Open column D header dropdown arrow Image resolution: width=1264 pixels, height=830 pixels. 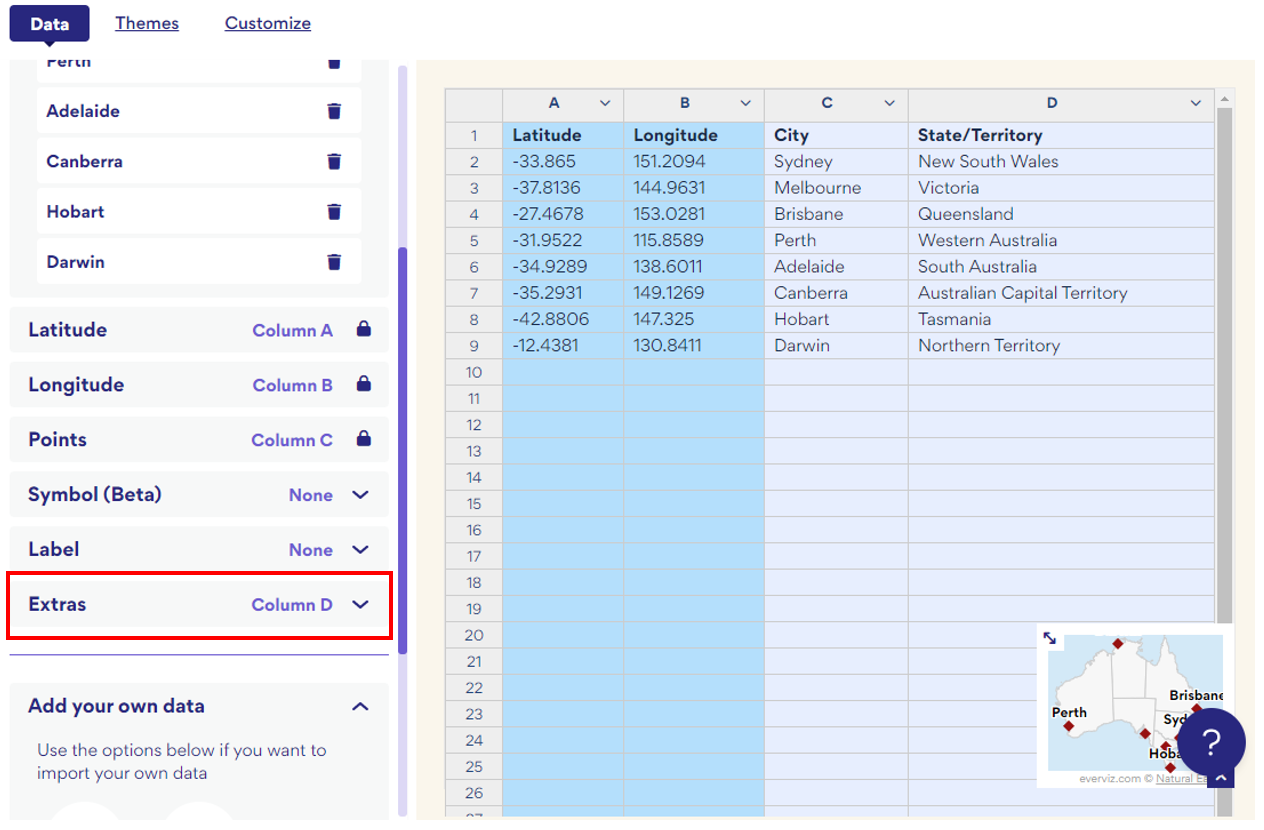(x=1196, y=103)
